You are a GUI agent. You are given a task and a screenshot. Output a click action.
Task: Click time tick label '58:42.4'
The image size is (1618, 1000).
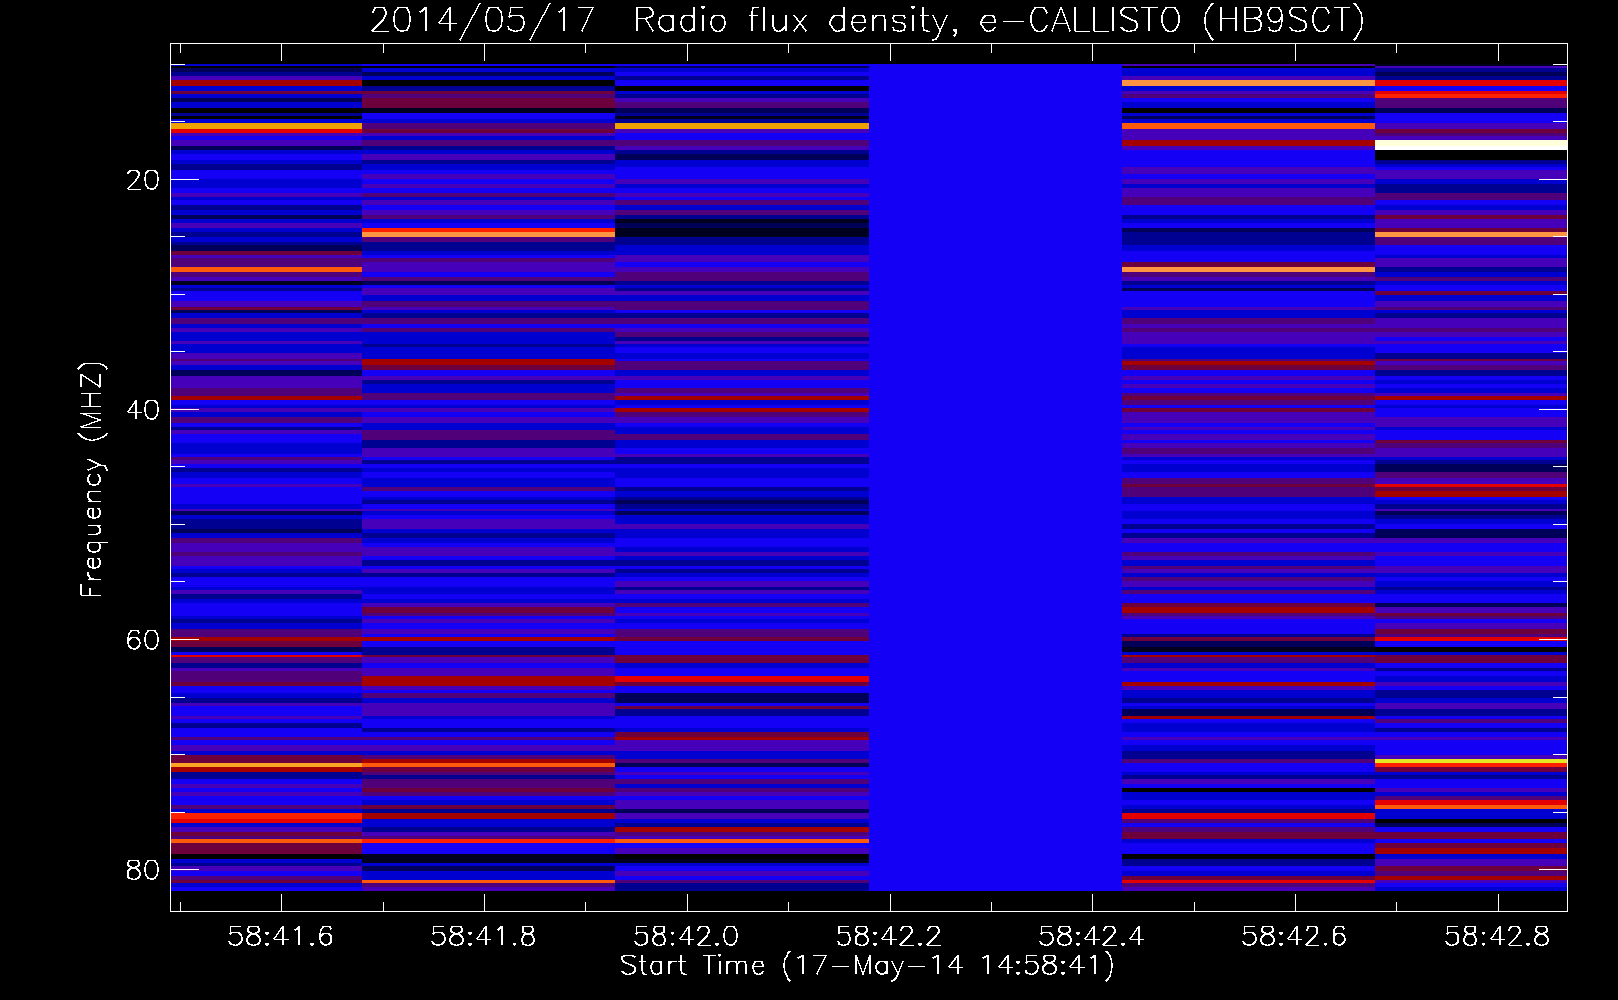[1091, 936]
